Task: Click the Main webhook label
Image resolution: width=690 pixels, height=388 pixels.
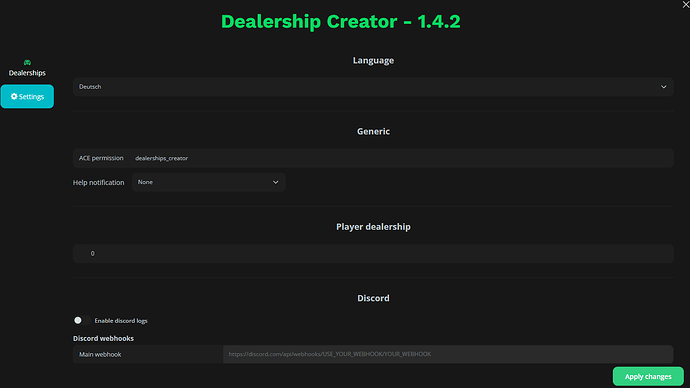Action: click(x=100, y=354)
